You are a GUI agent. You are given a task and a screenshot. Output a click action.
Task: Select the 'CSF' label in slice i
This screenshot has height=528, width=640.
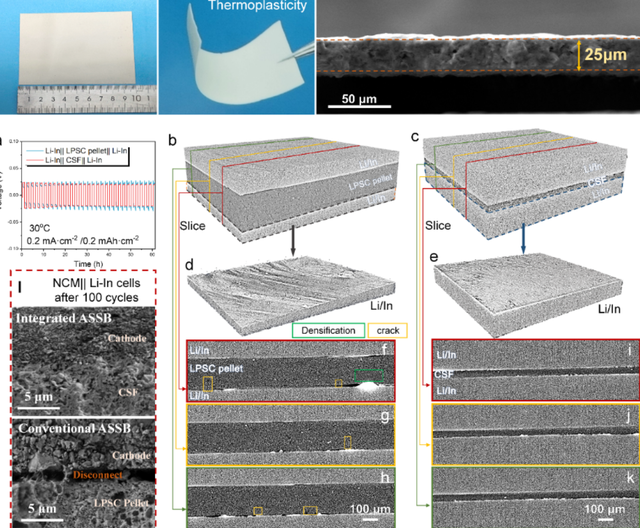coord(444,374)
